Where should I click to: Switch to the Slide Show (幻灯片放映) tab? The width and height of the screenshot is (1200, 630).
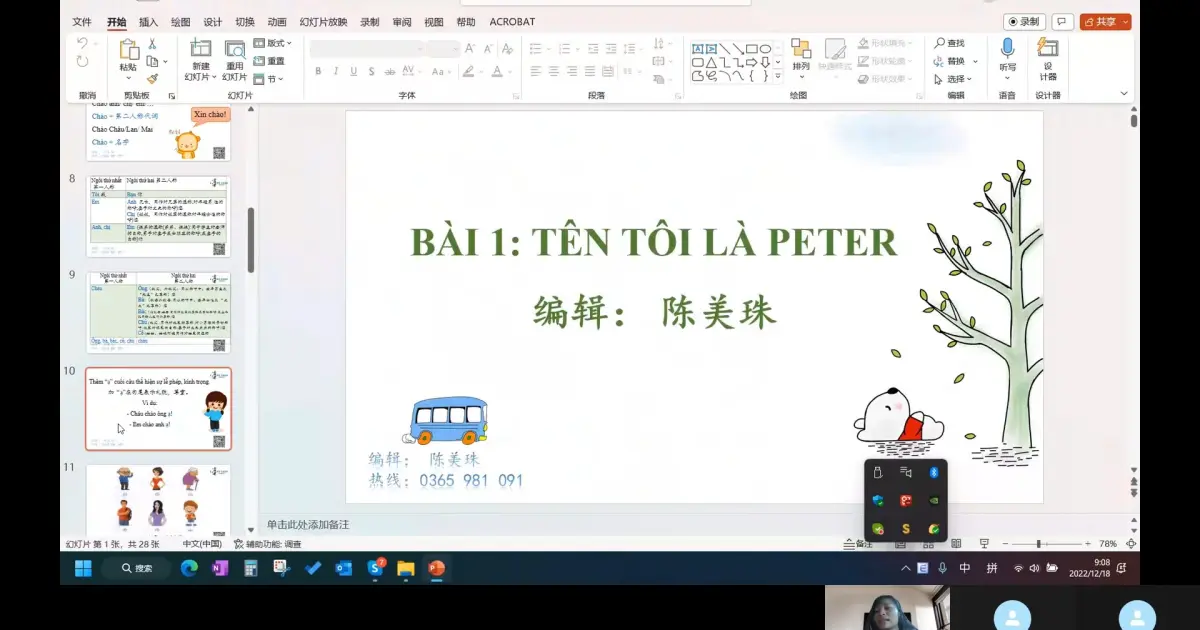[323, 22]
